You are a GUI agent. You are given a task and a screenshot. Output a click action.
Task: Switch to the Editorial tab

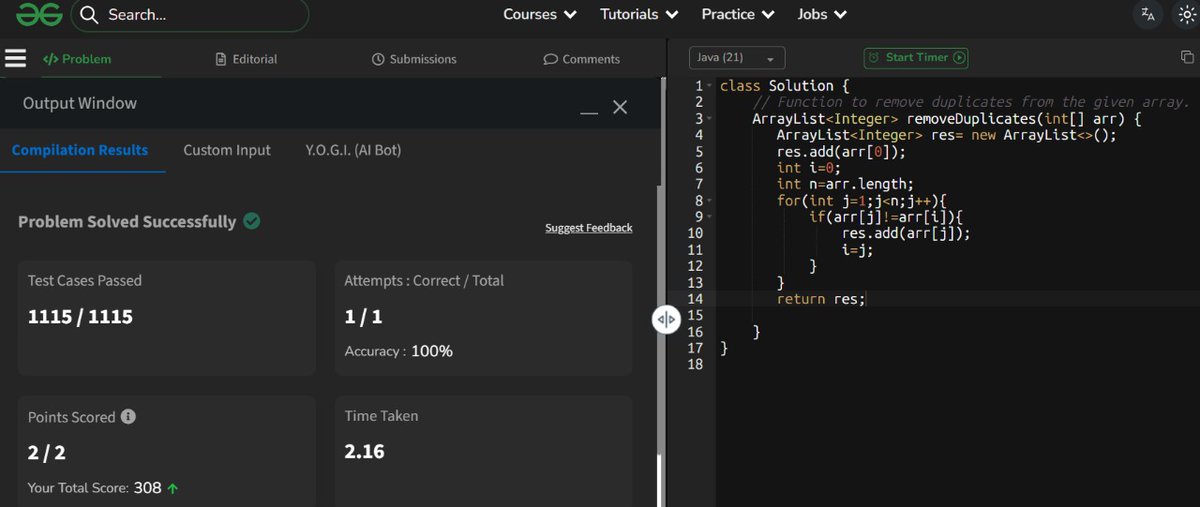tap(246, 59)
